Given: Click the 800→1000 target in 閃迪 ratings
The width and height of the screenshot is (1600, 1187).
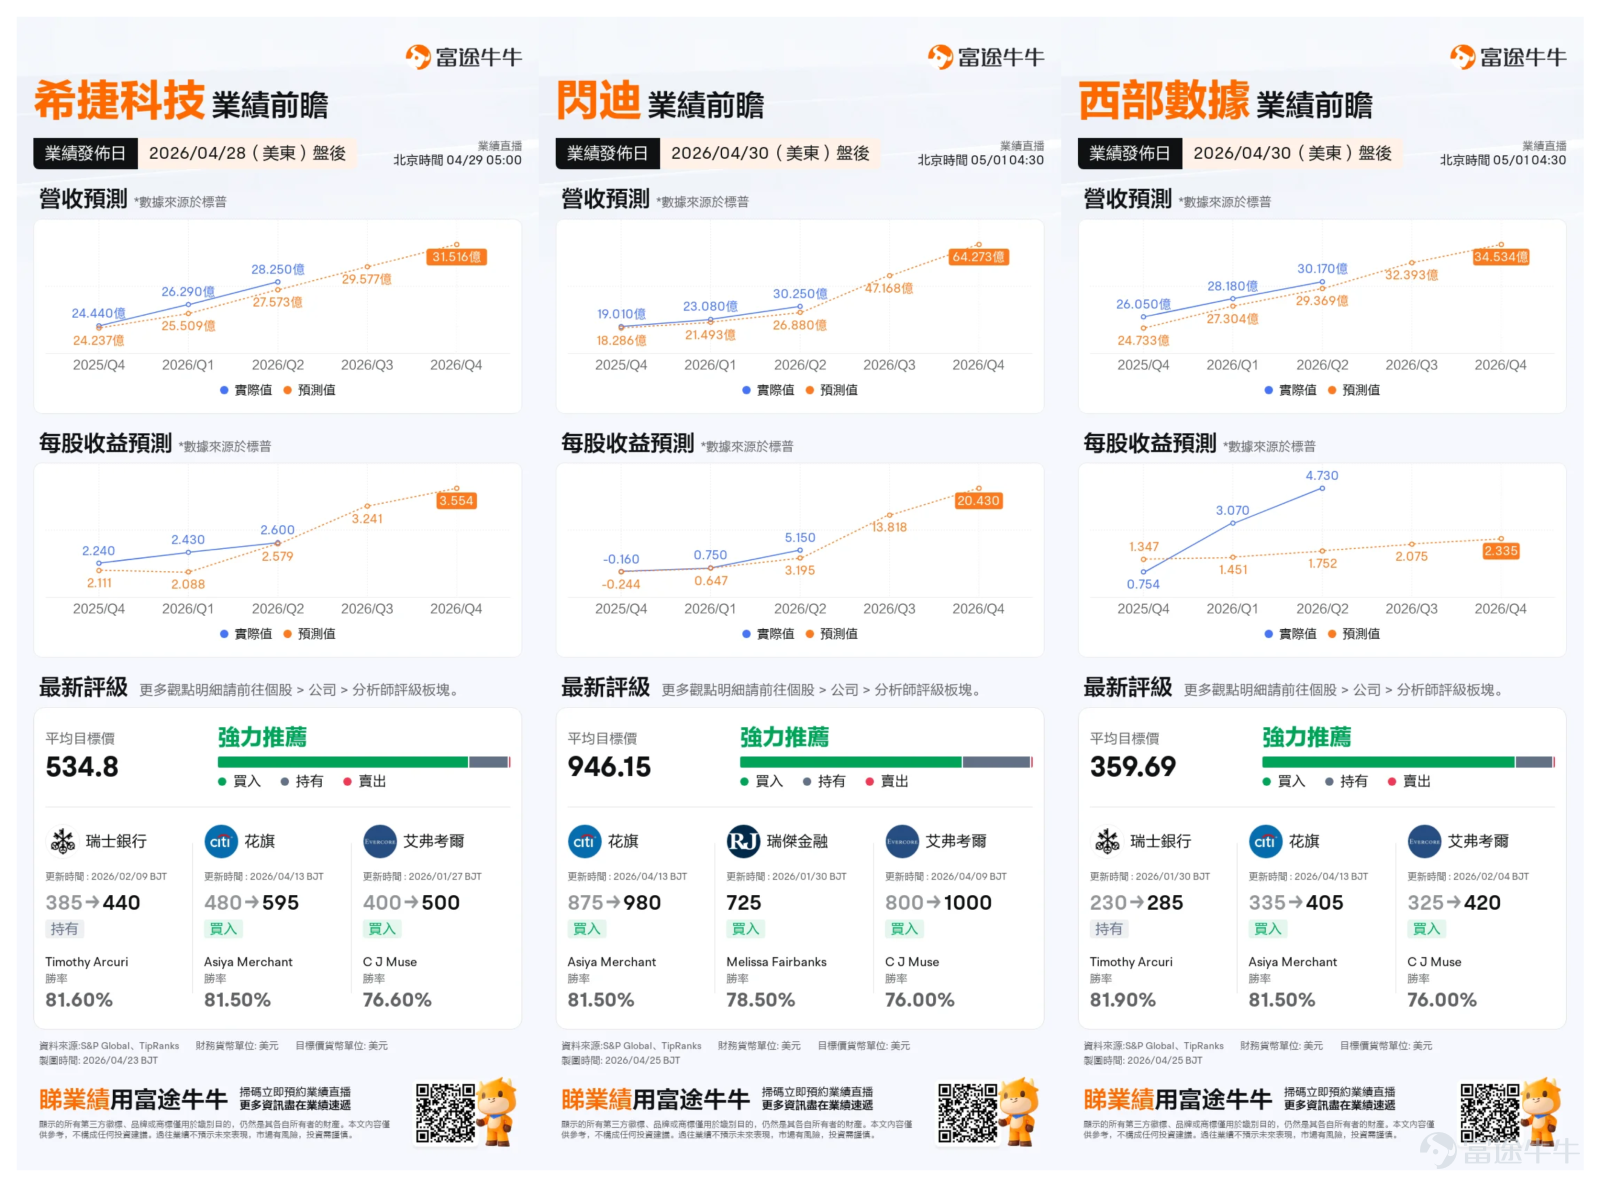Looking at the screenshot, I should coord(938,903).
